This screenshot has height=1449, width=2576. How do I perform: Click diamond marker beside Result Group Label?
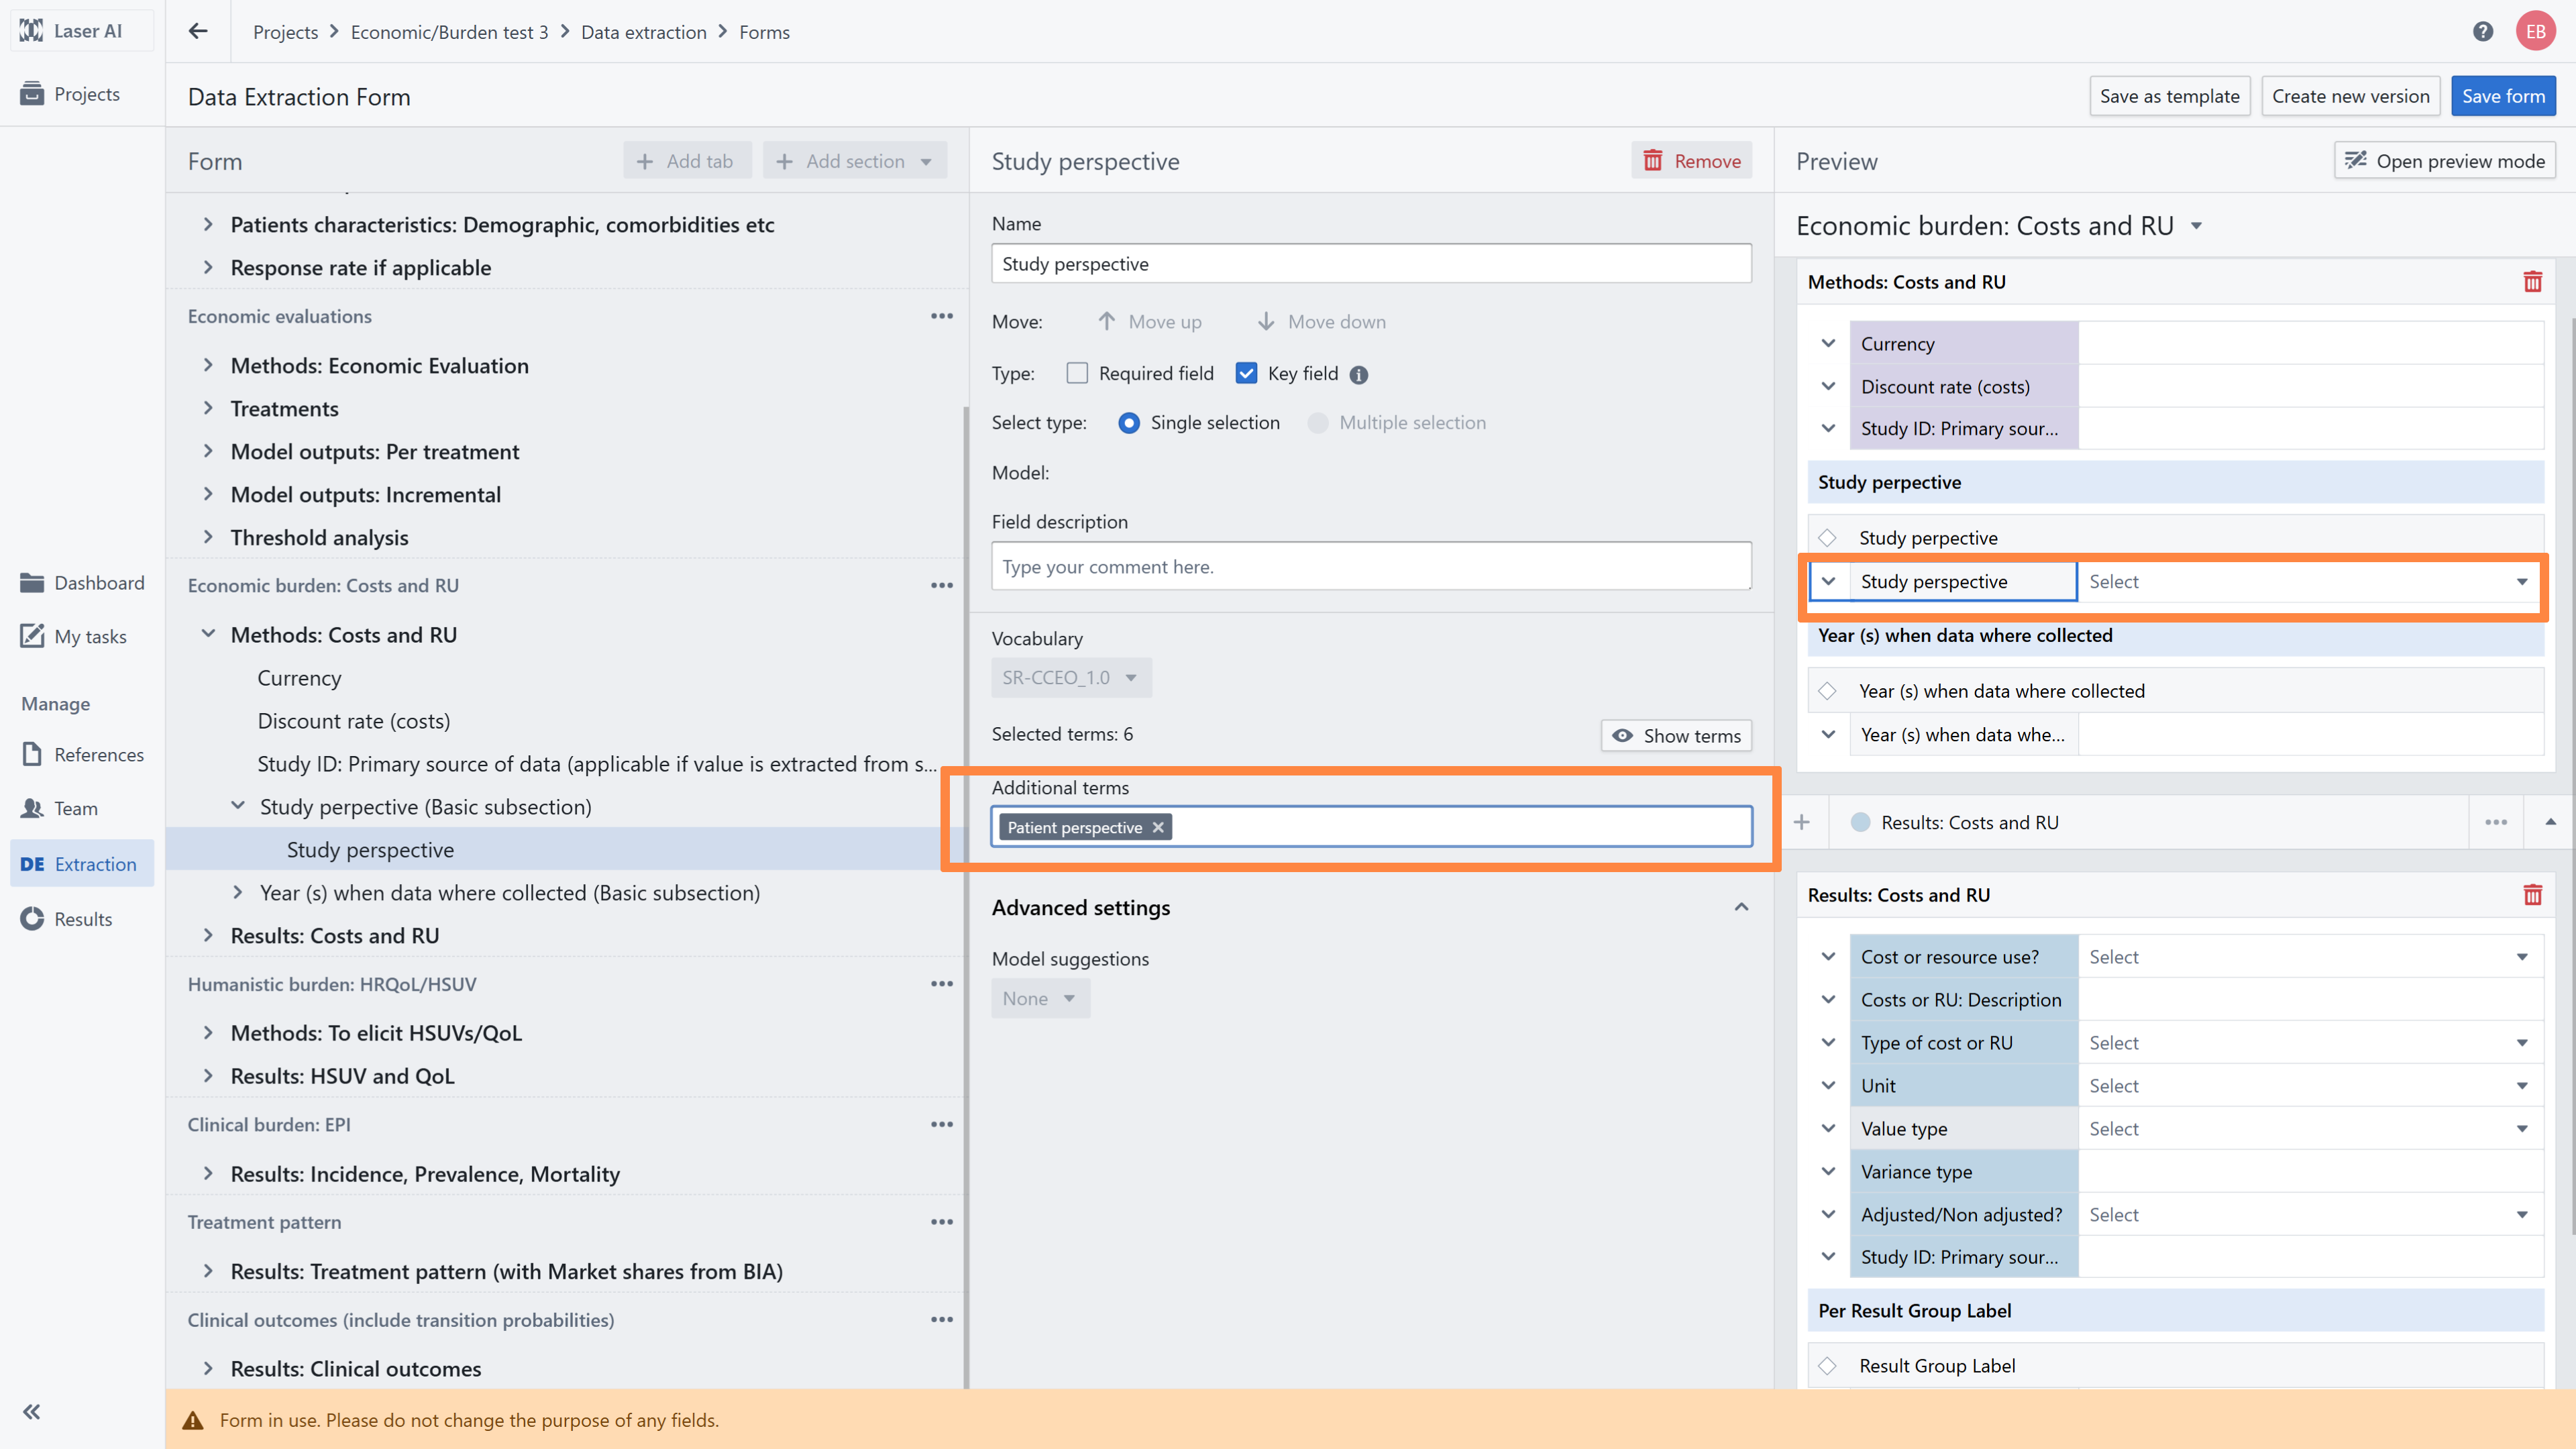point(1827,1366)
